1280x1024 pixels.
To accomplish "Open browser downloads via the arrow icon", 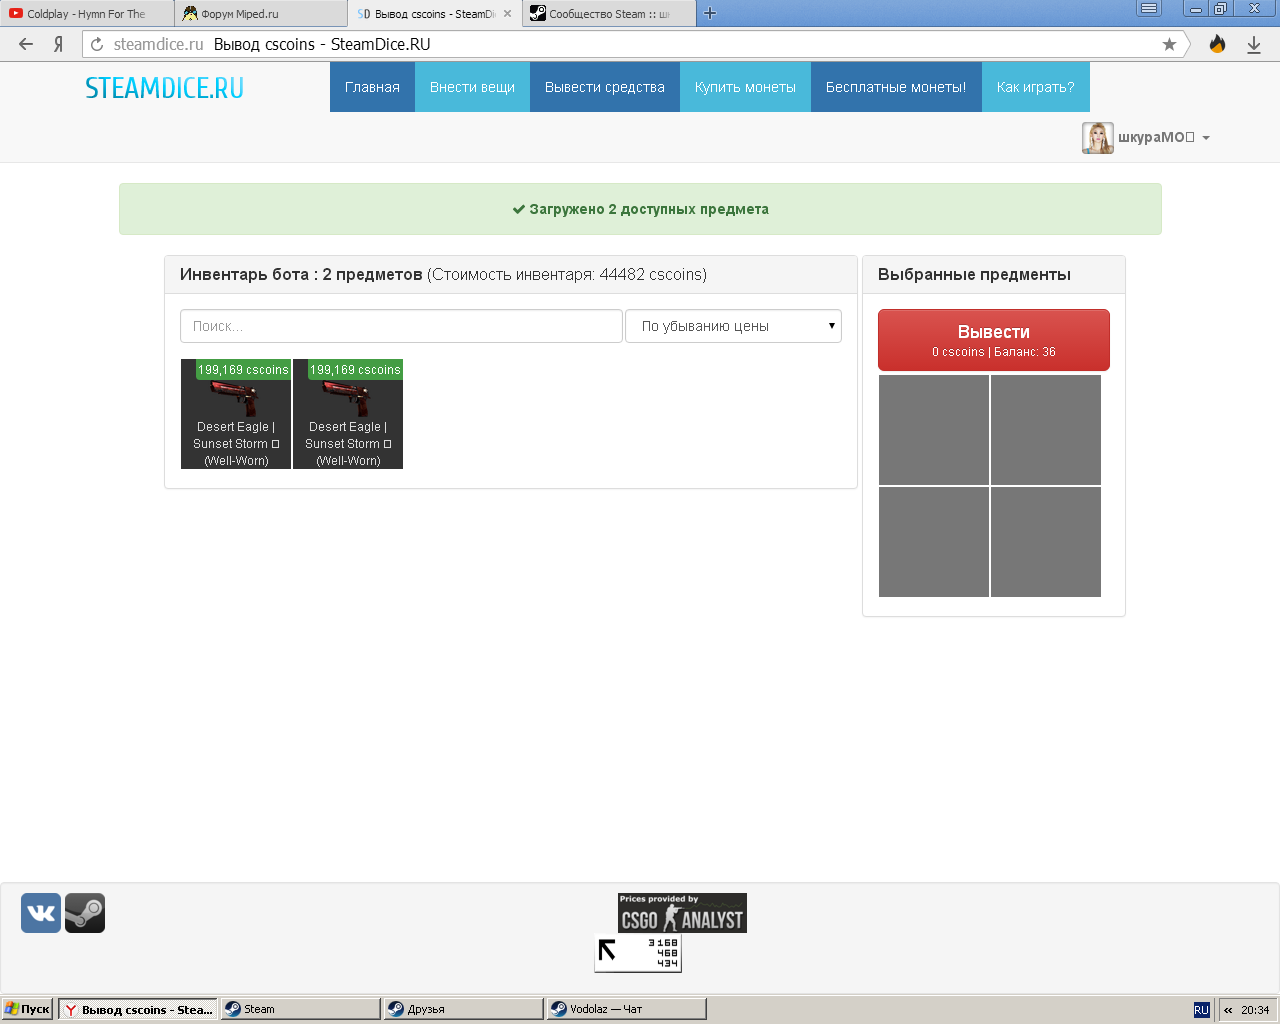I will (x=1253, y=44).
